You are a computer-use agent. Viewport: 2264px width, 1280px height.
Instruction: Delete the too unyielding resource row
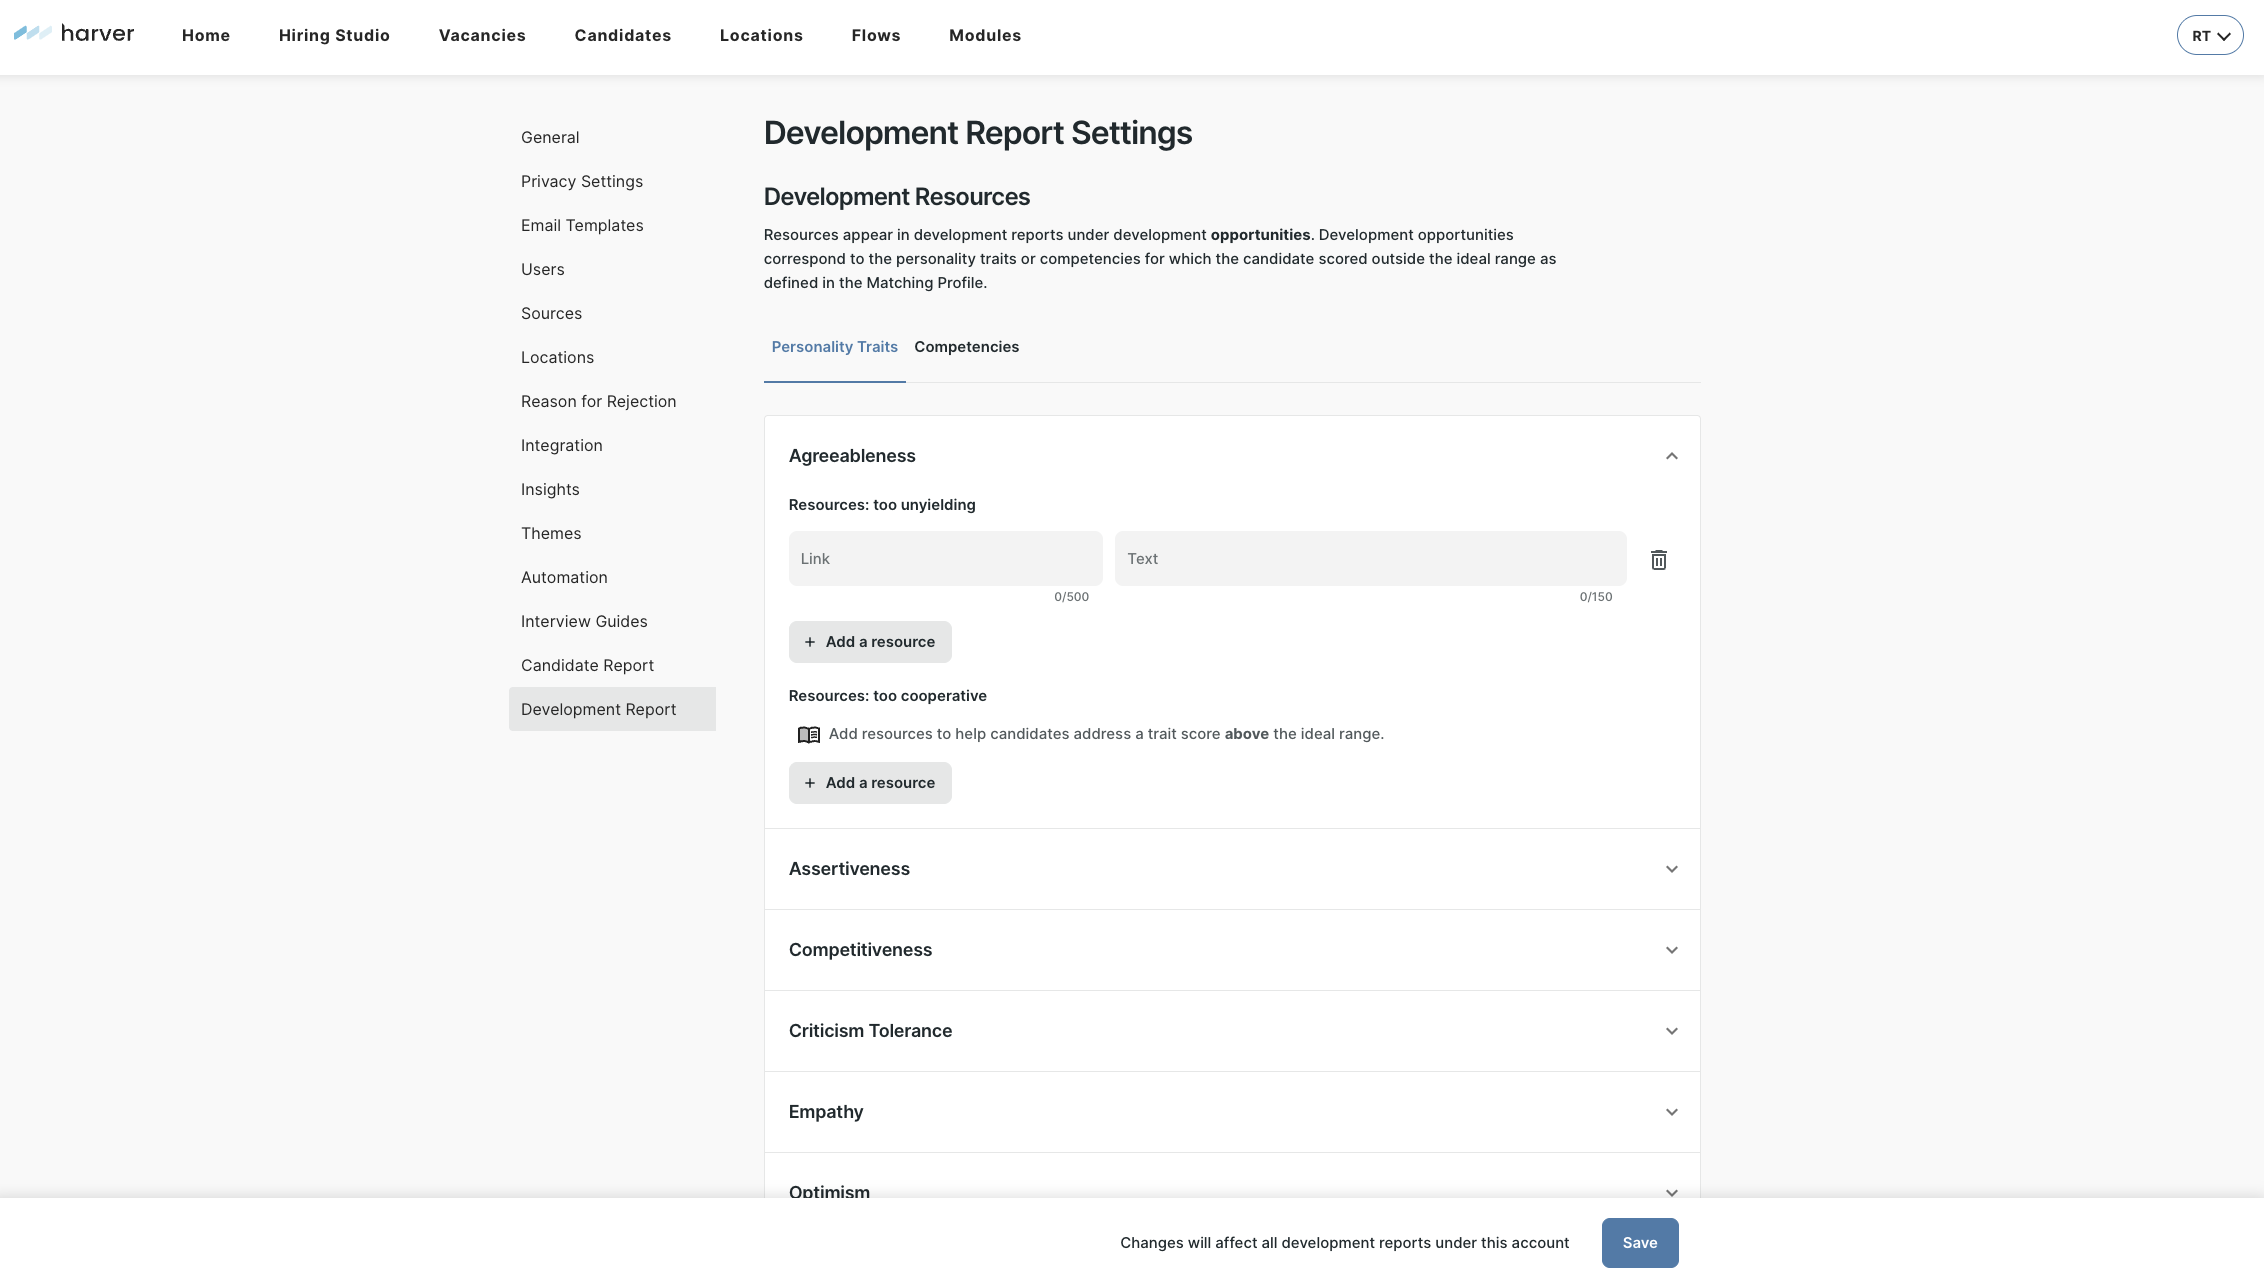click(1658, 560)
